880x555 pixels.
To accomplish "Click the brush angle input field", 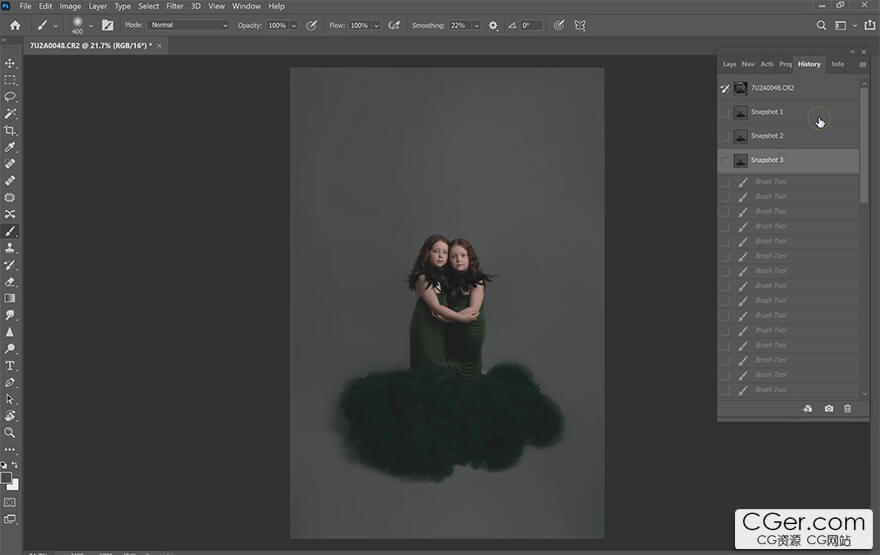I will click(531, 25).
